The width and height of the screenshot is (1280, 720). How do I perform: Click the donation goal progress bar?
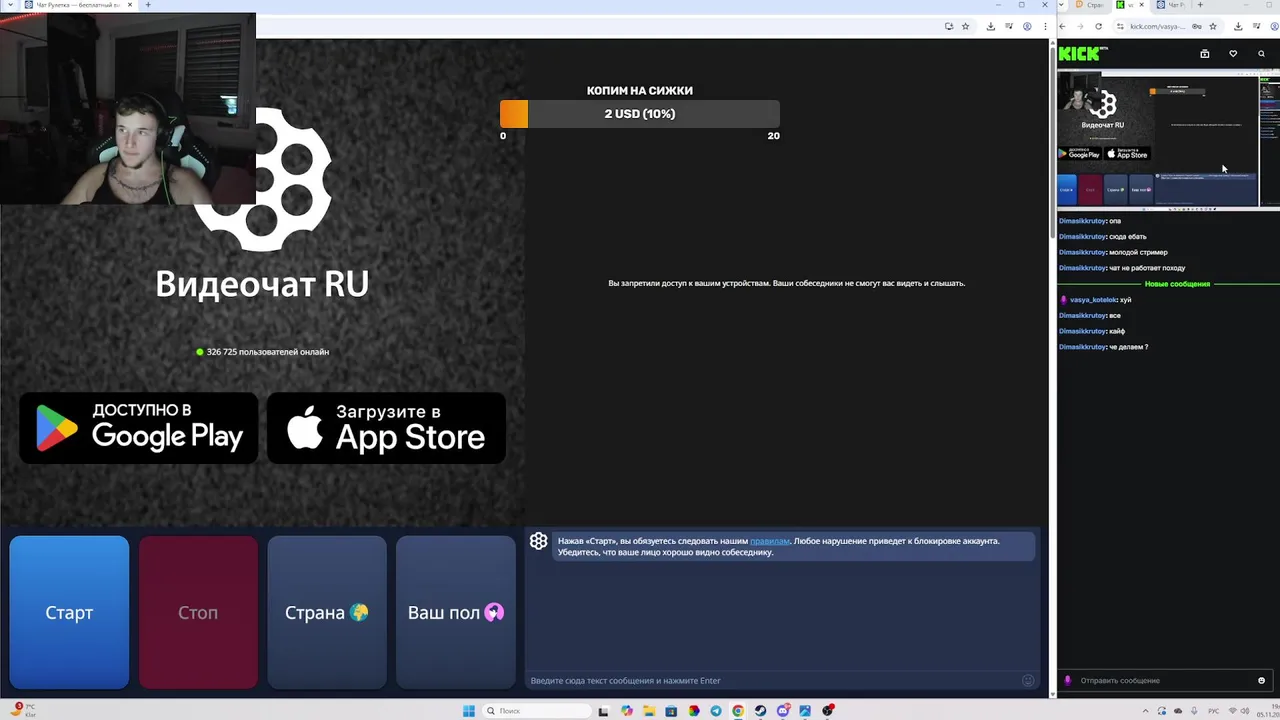coord(640,114)
